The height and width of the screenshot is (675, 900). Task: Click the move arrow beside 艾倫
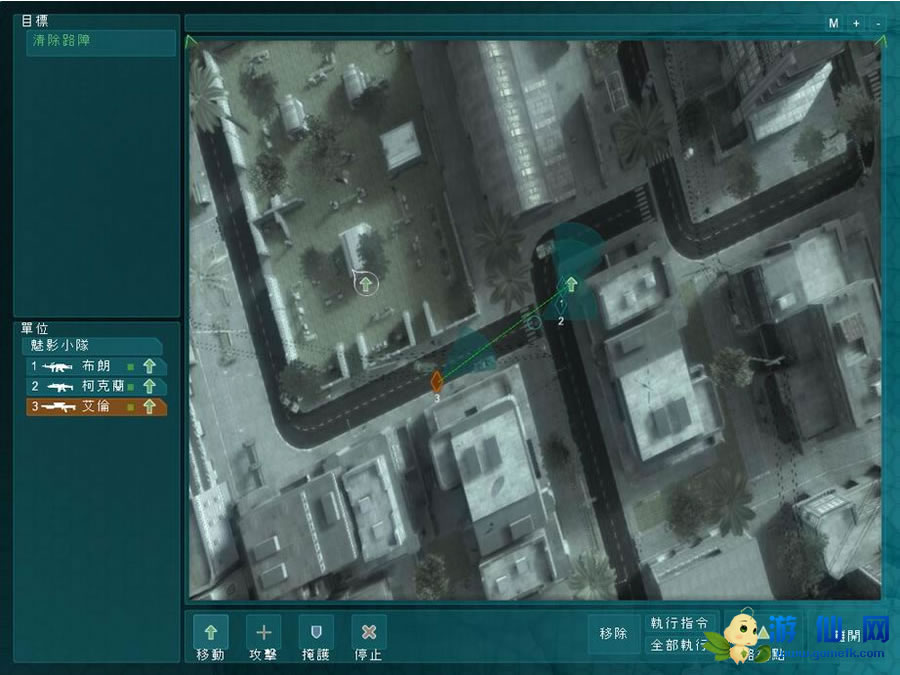click(x=150, y=407)
